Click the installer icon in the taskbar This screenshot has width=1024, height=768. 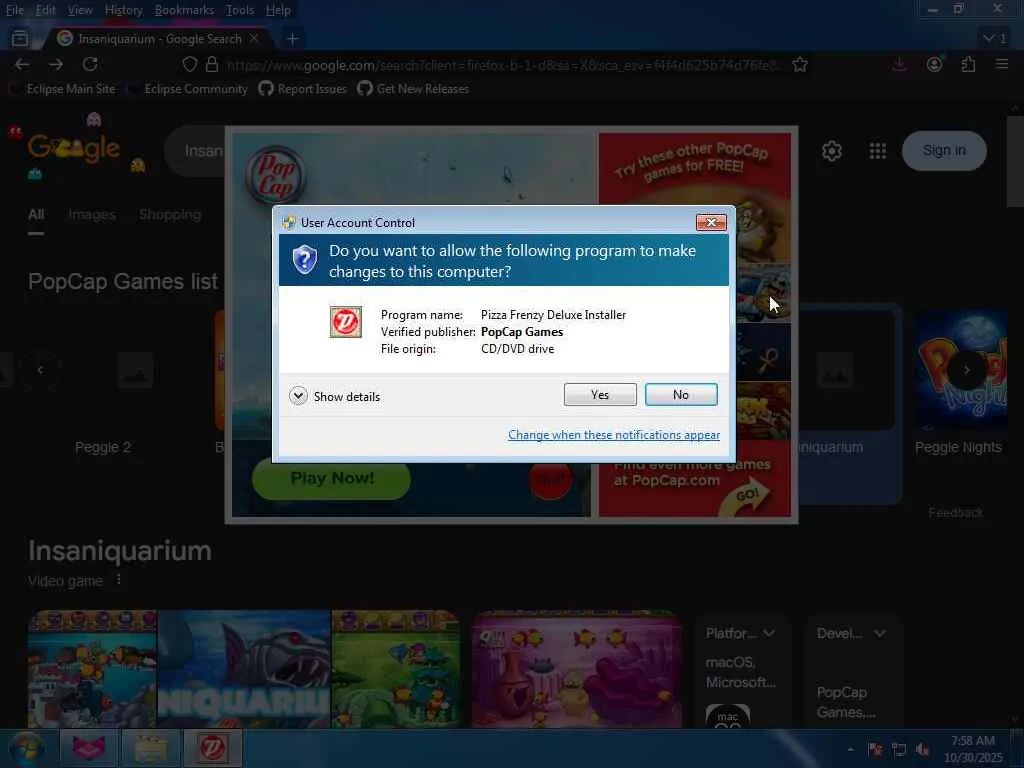click(x=212, y=748)
